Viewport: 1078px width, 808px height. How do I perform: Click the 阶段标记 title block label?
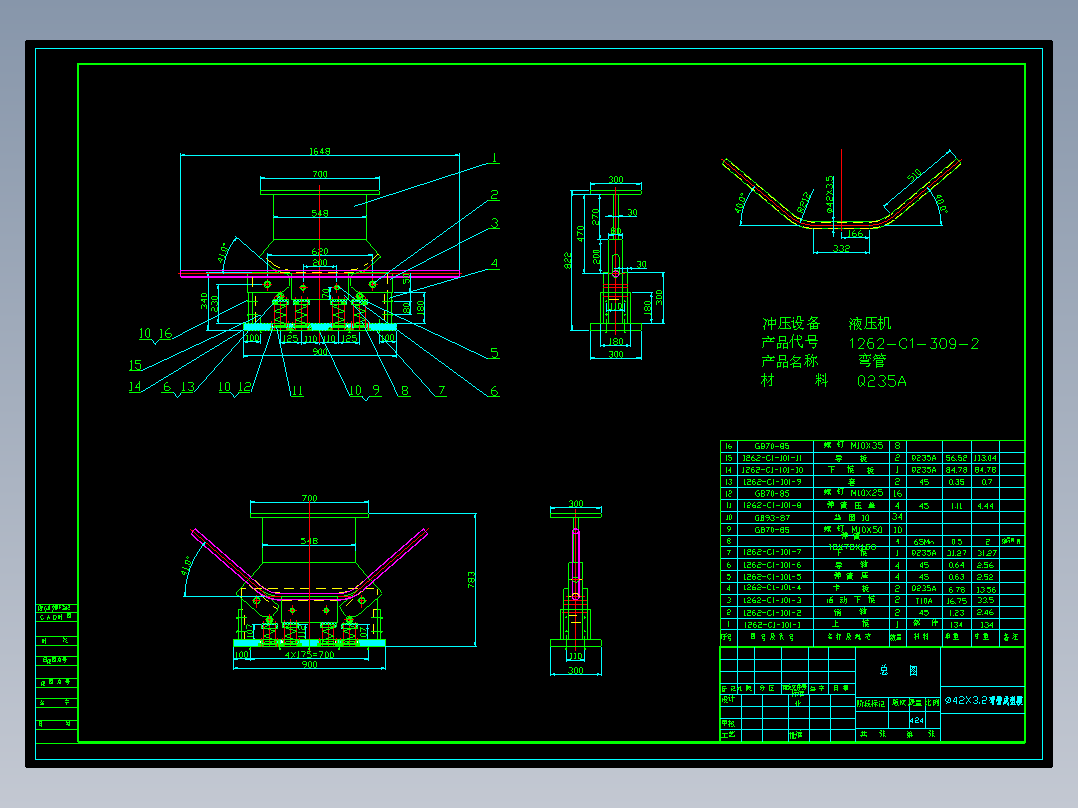[871, 703]
